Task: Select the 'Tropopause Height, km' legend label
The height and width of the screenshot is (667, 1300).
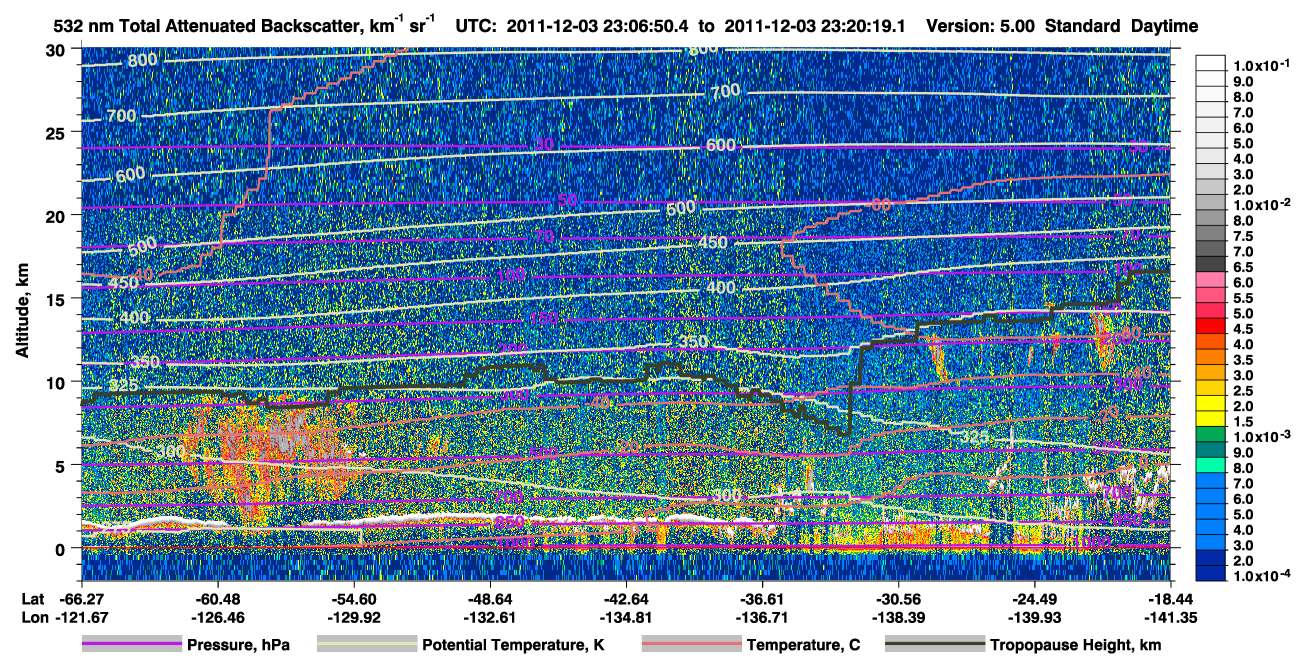Action: (1075, 645)
